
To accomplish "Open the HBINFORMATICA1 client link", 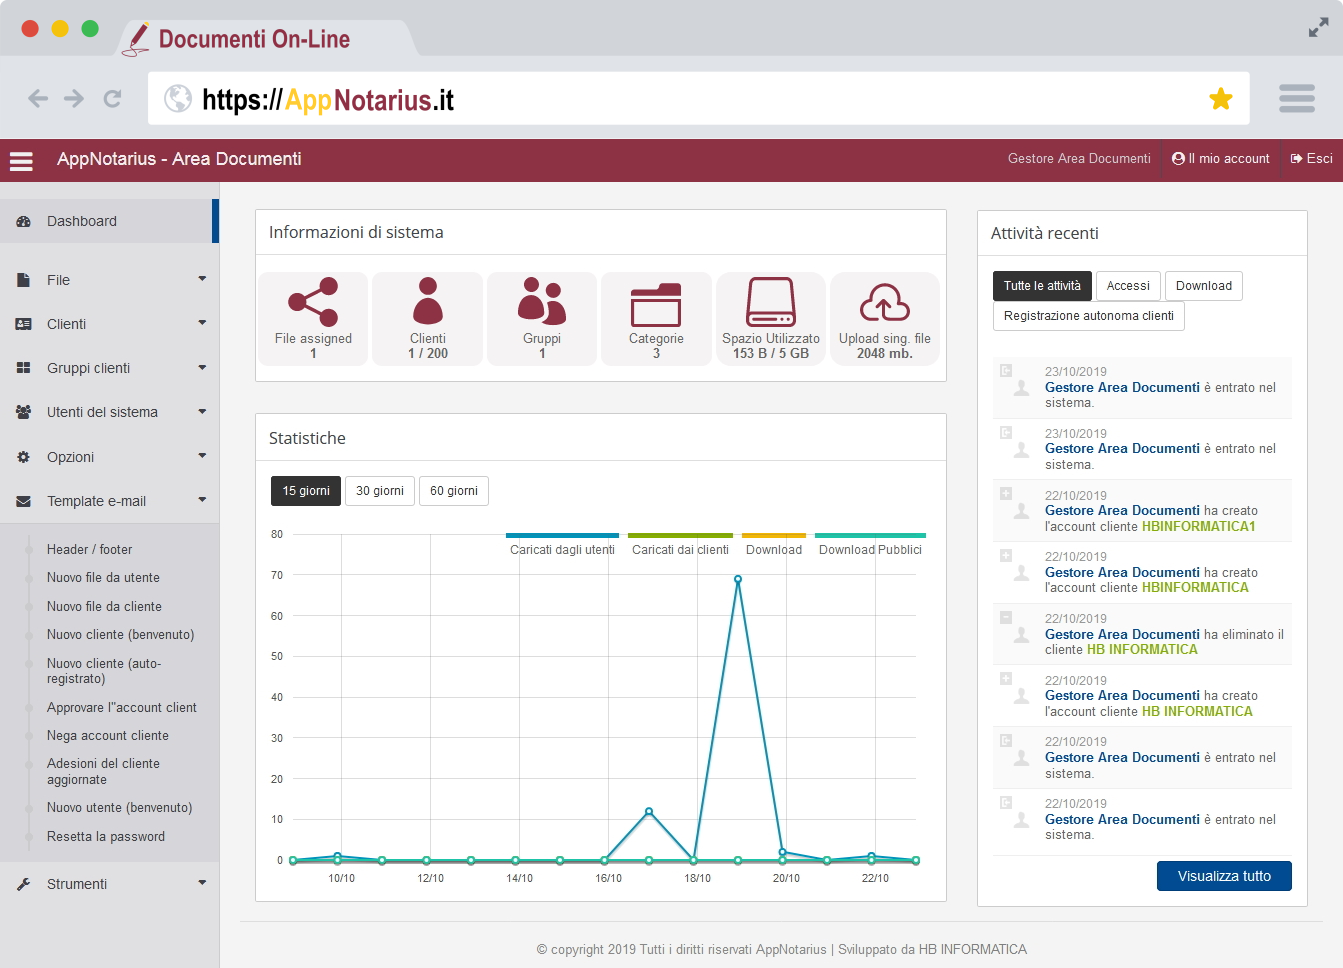I will [1198, 526].
